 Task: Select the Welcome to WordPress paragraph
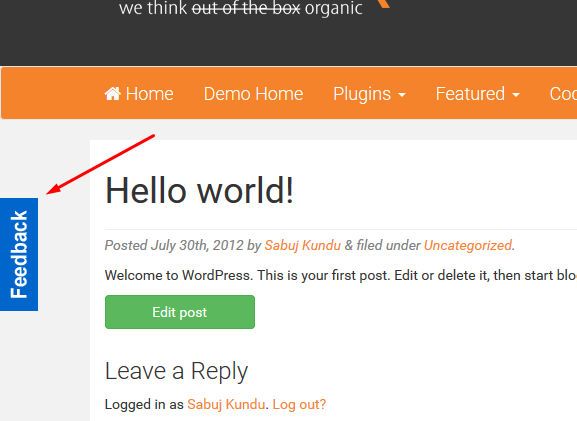pyautogui.click(x=341, y=275)
